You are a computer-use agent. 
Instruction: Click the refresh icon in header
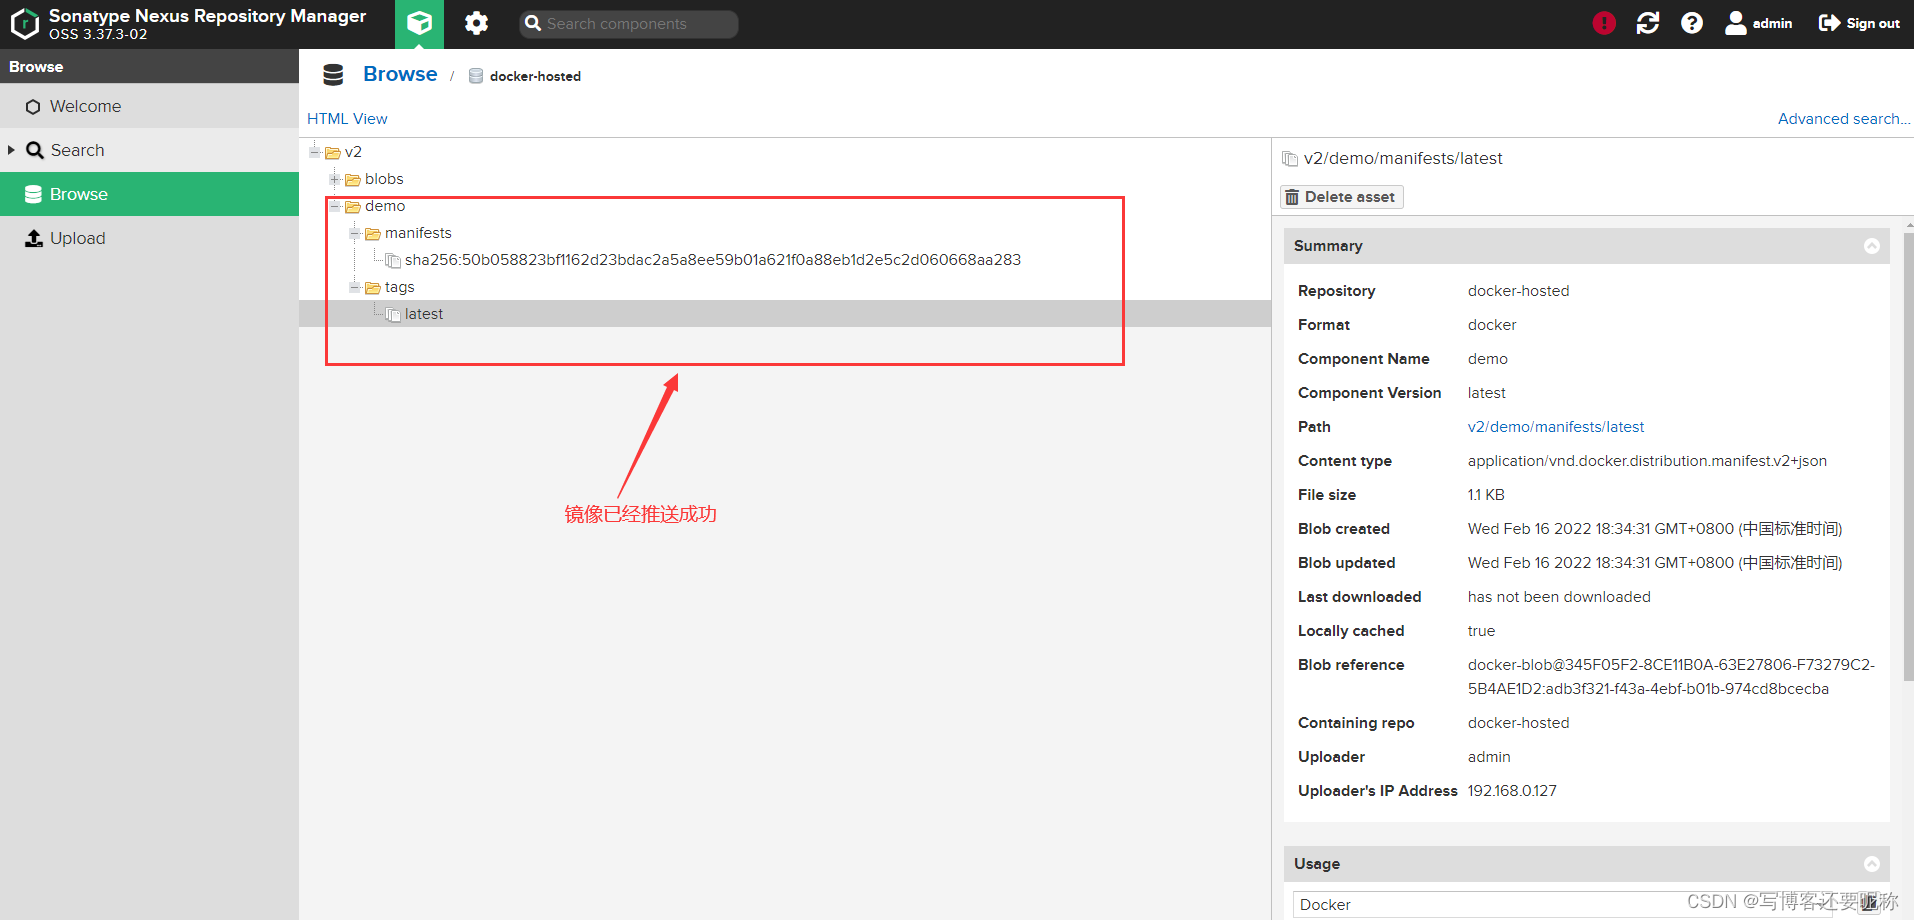[1648, 23]
